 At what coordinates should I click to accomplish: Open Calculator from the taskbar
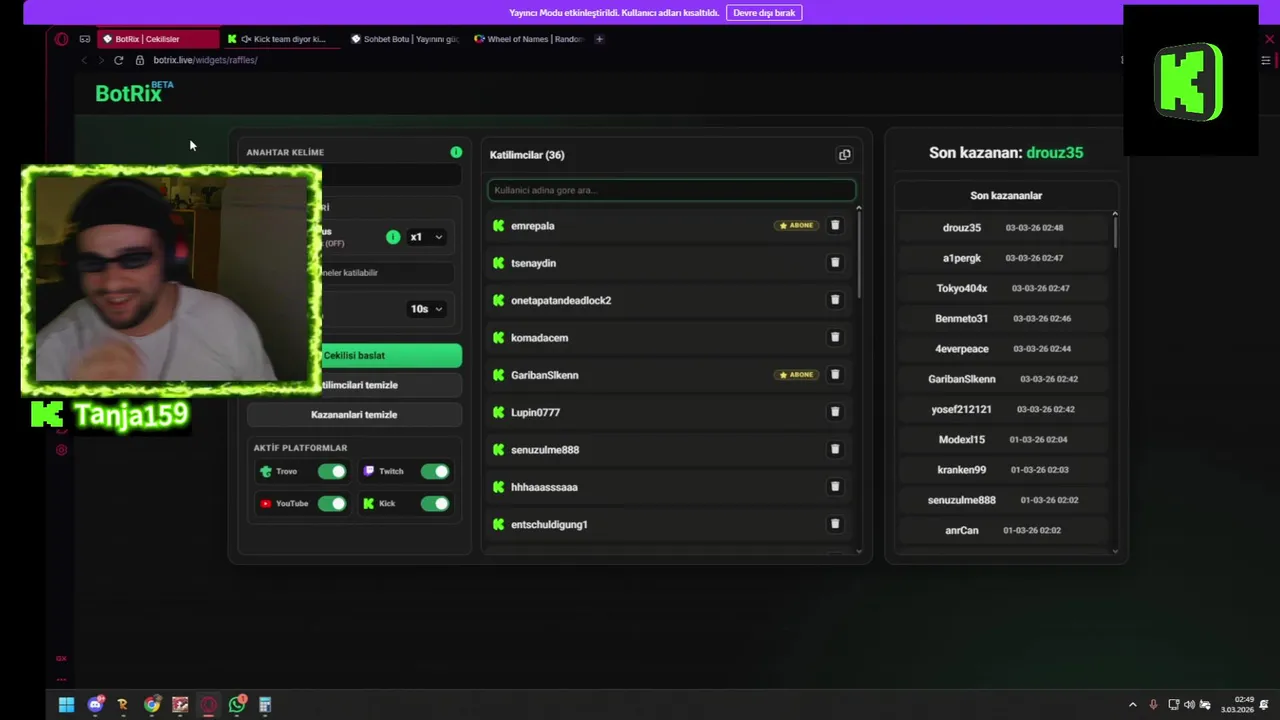pos(265,705)
